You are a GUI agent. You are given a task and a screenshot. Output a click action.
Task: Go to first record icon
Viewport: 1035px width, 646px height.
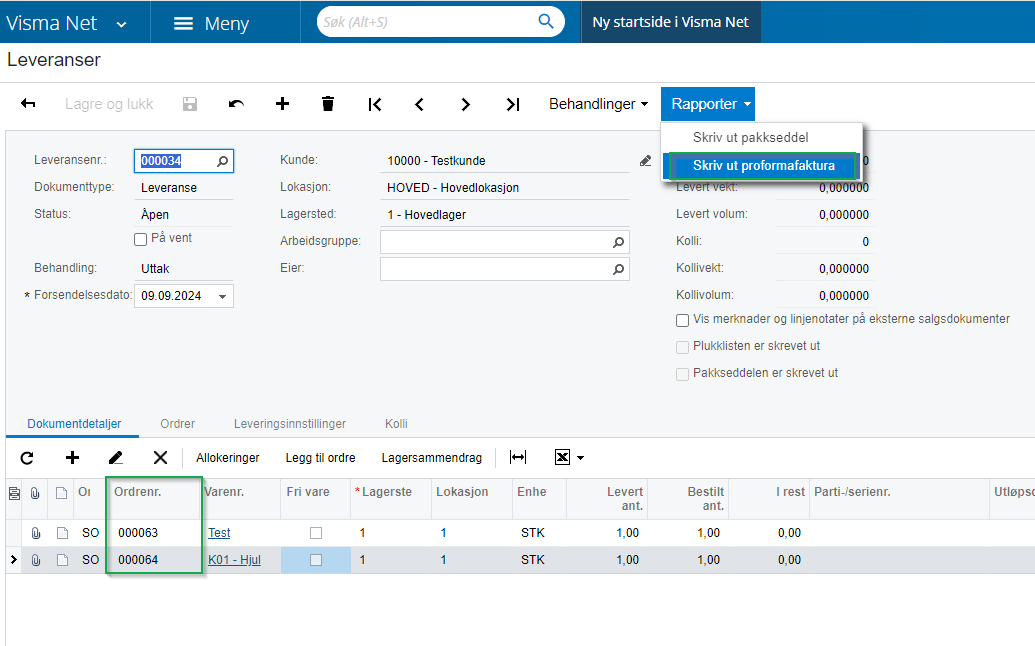pyautogui.click(x=375, y=104)
